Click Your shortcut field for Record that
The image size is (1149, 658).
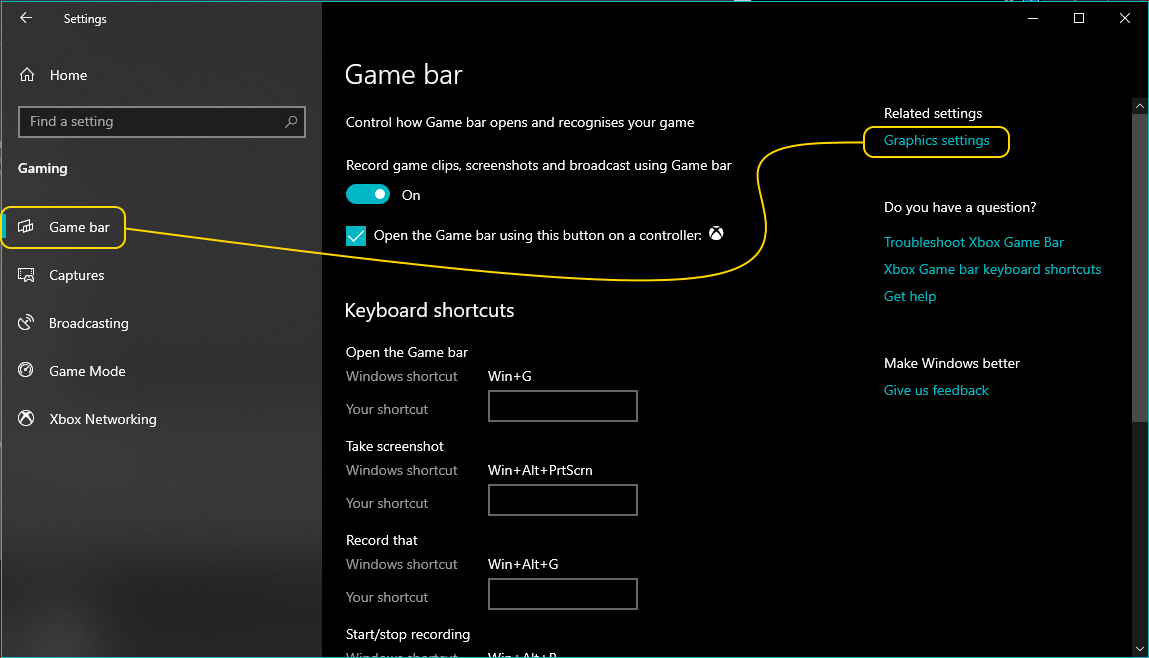563,594
